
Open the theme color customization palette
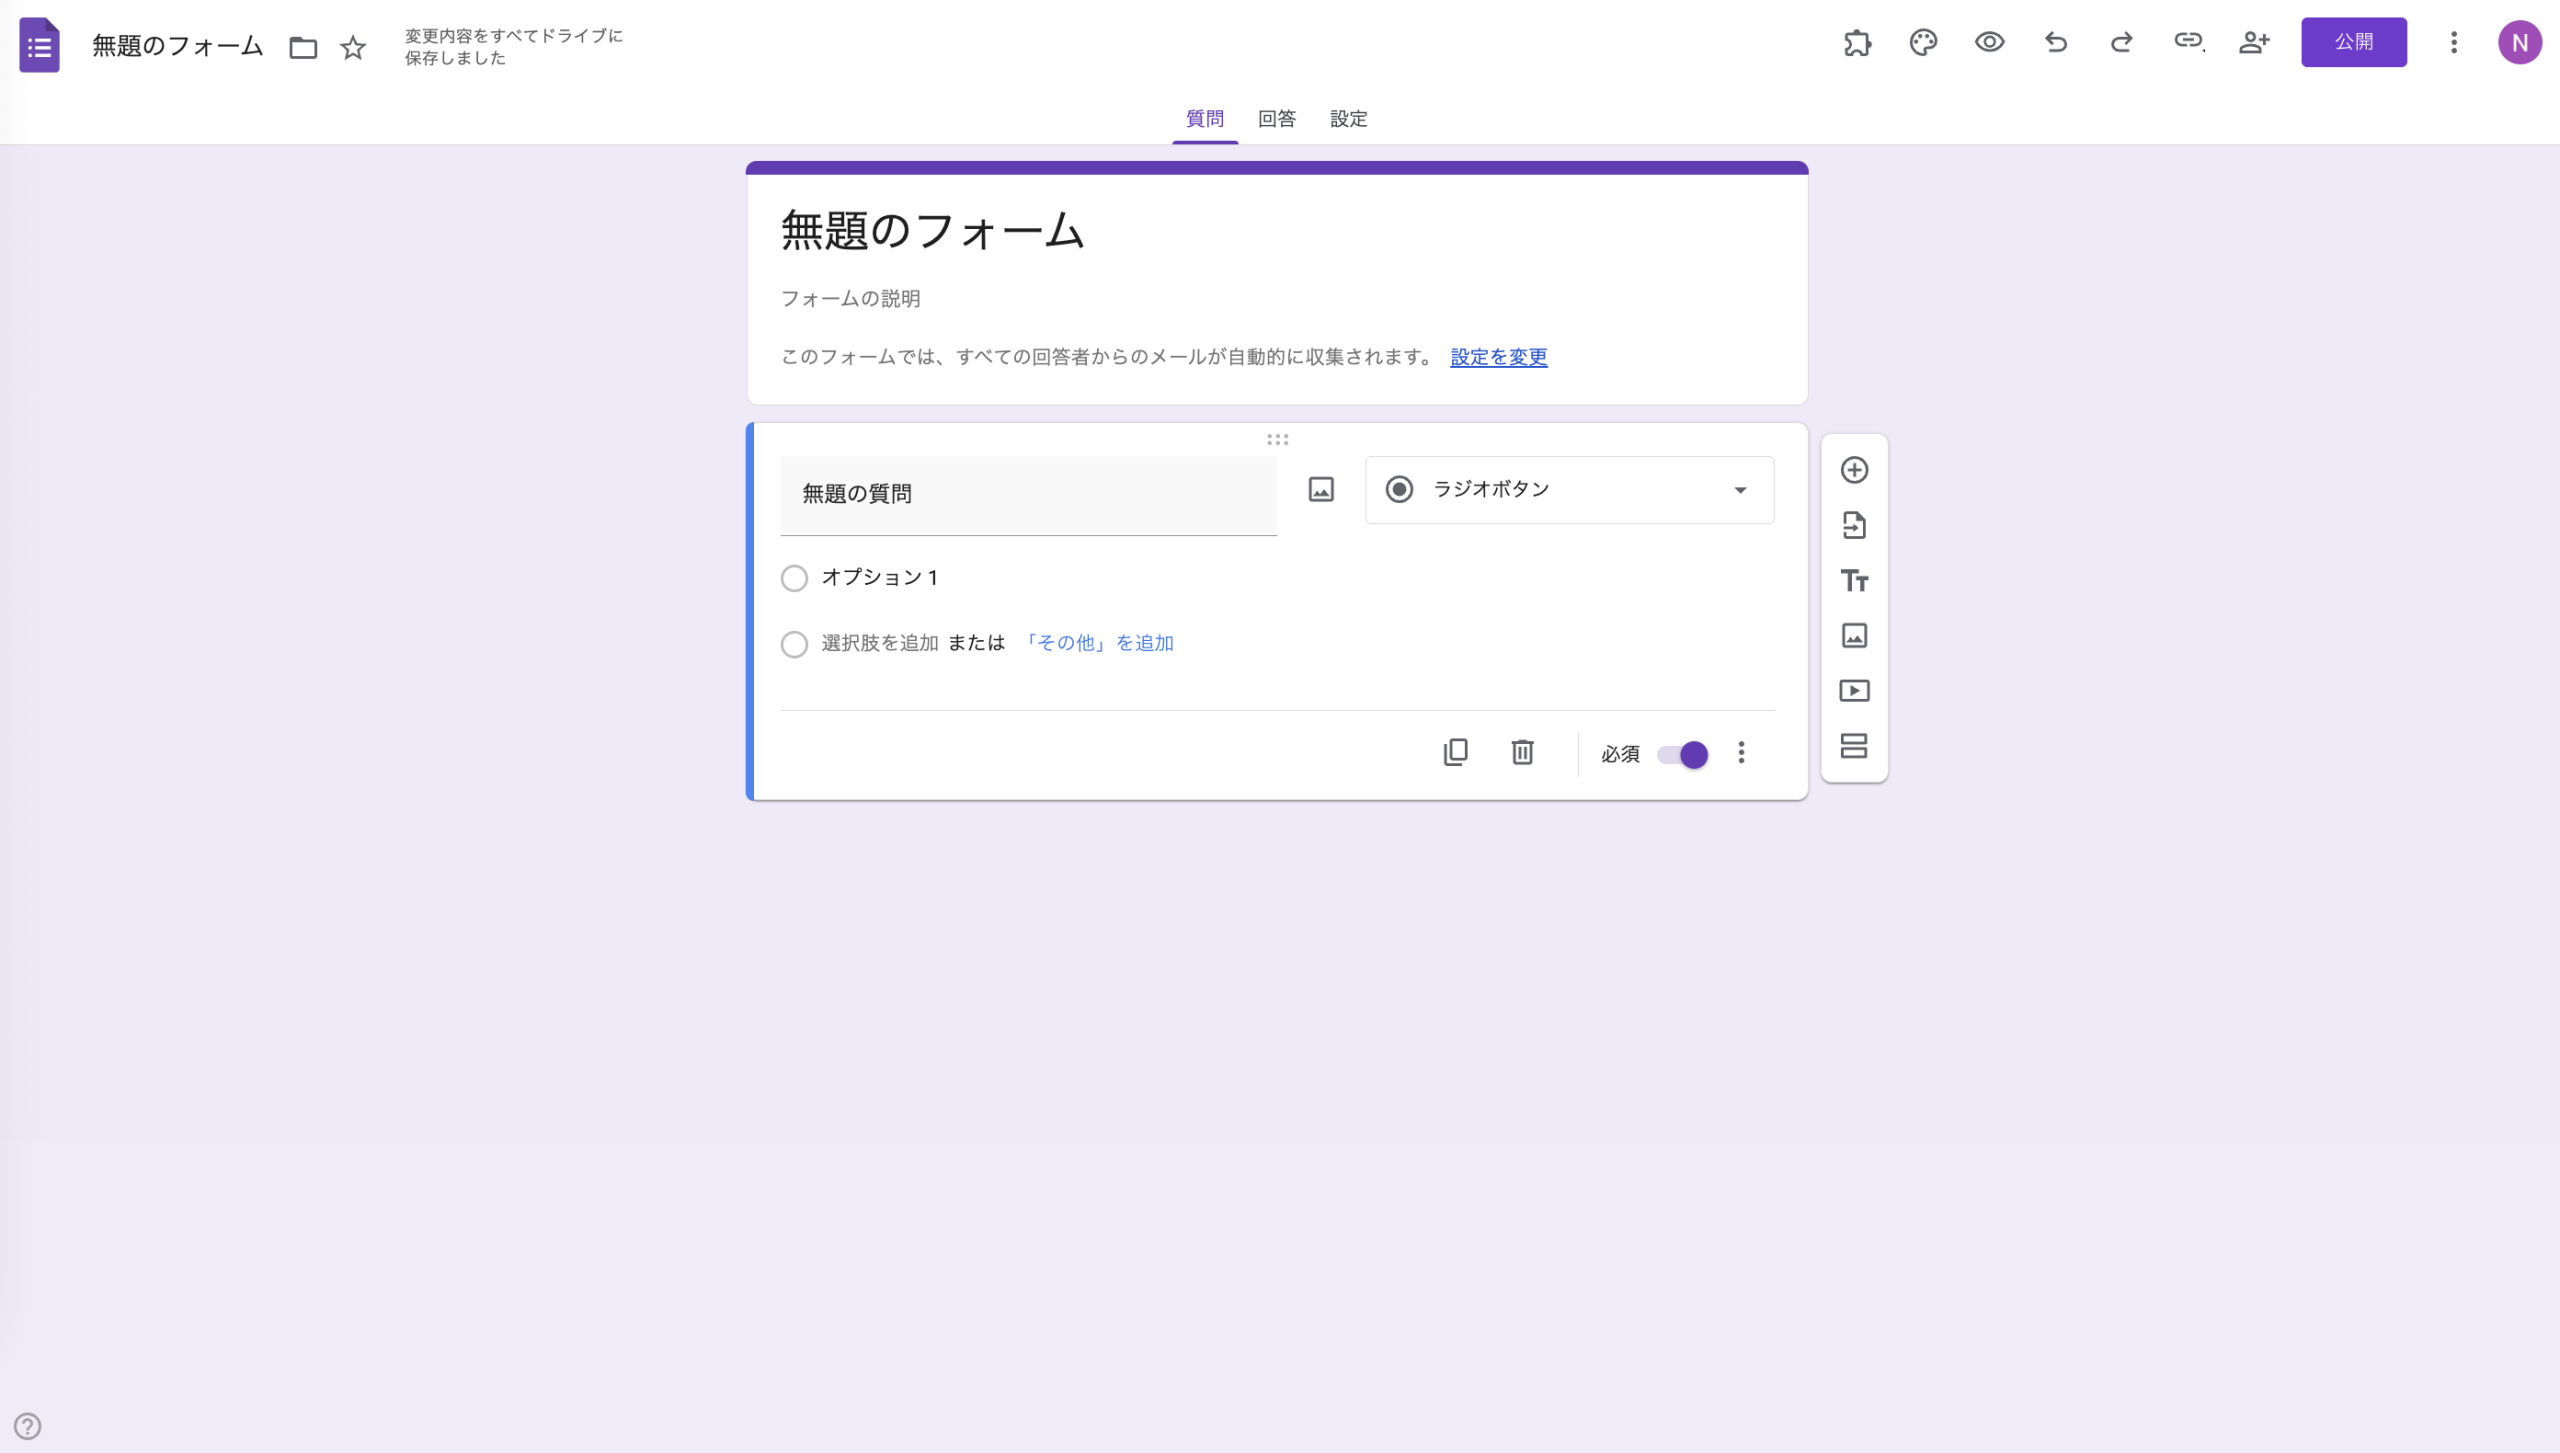1922,42
